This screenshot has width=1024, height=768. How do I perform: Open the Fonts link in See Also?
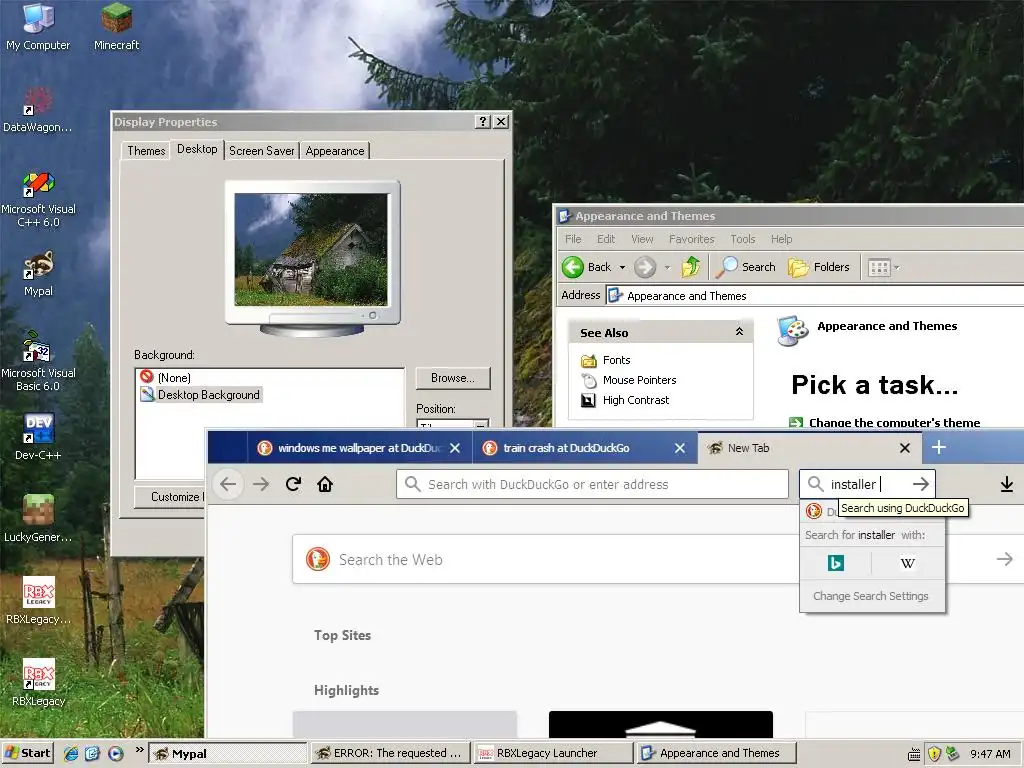[x=616, y=360]
